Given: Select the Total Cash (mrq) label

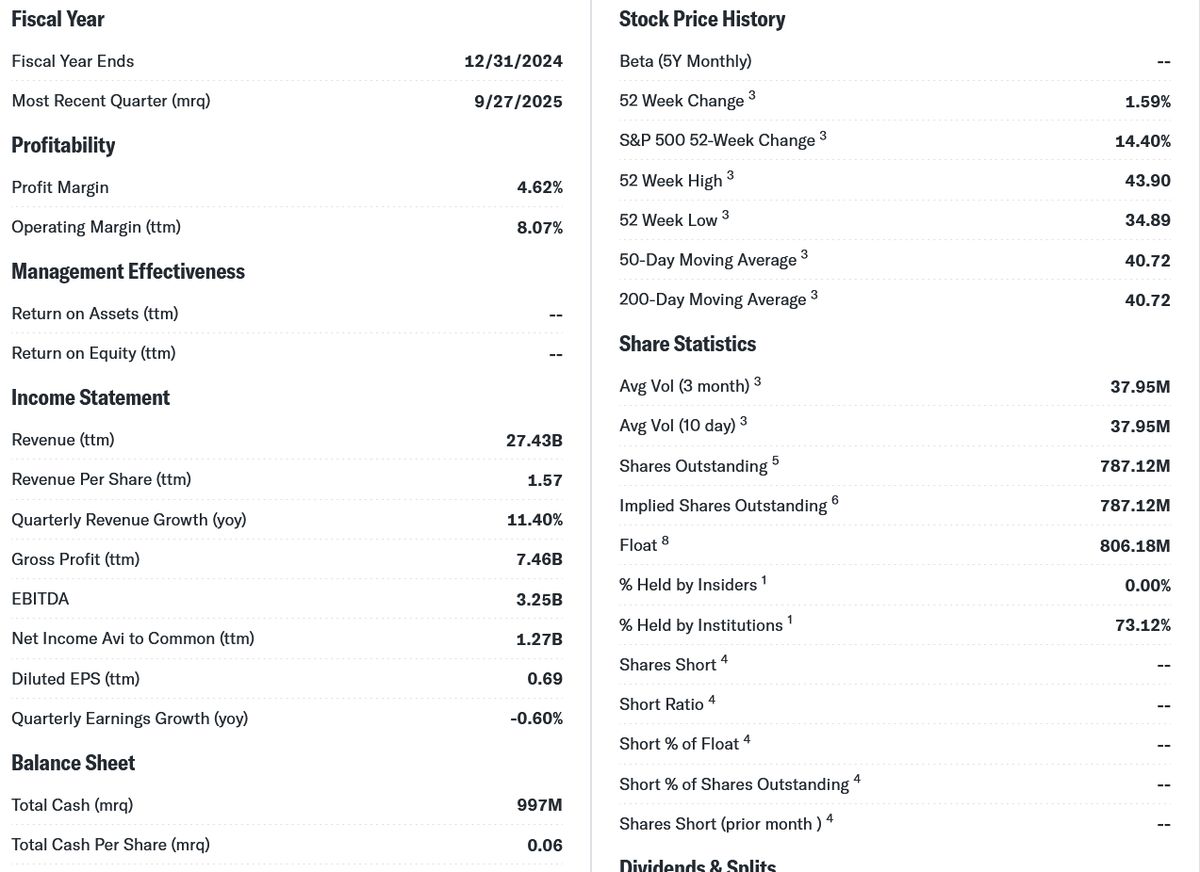Looking at the screenshot, I should point(72,805).
